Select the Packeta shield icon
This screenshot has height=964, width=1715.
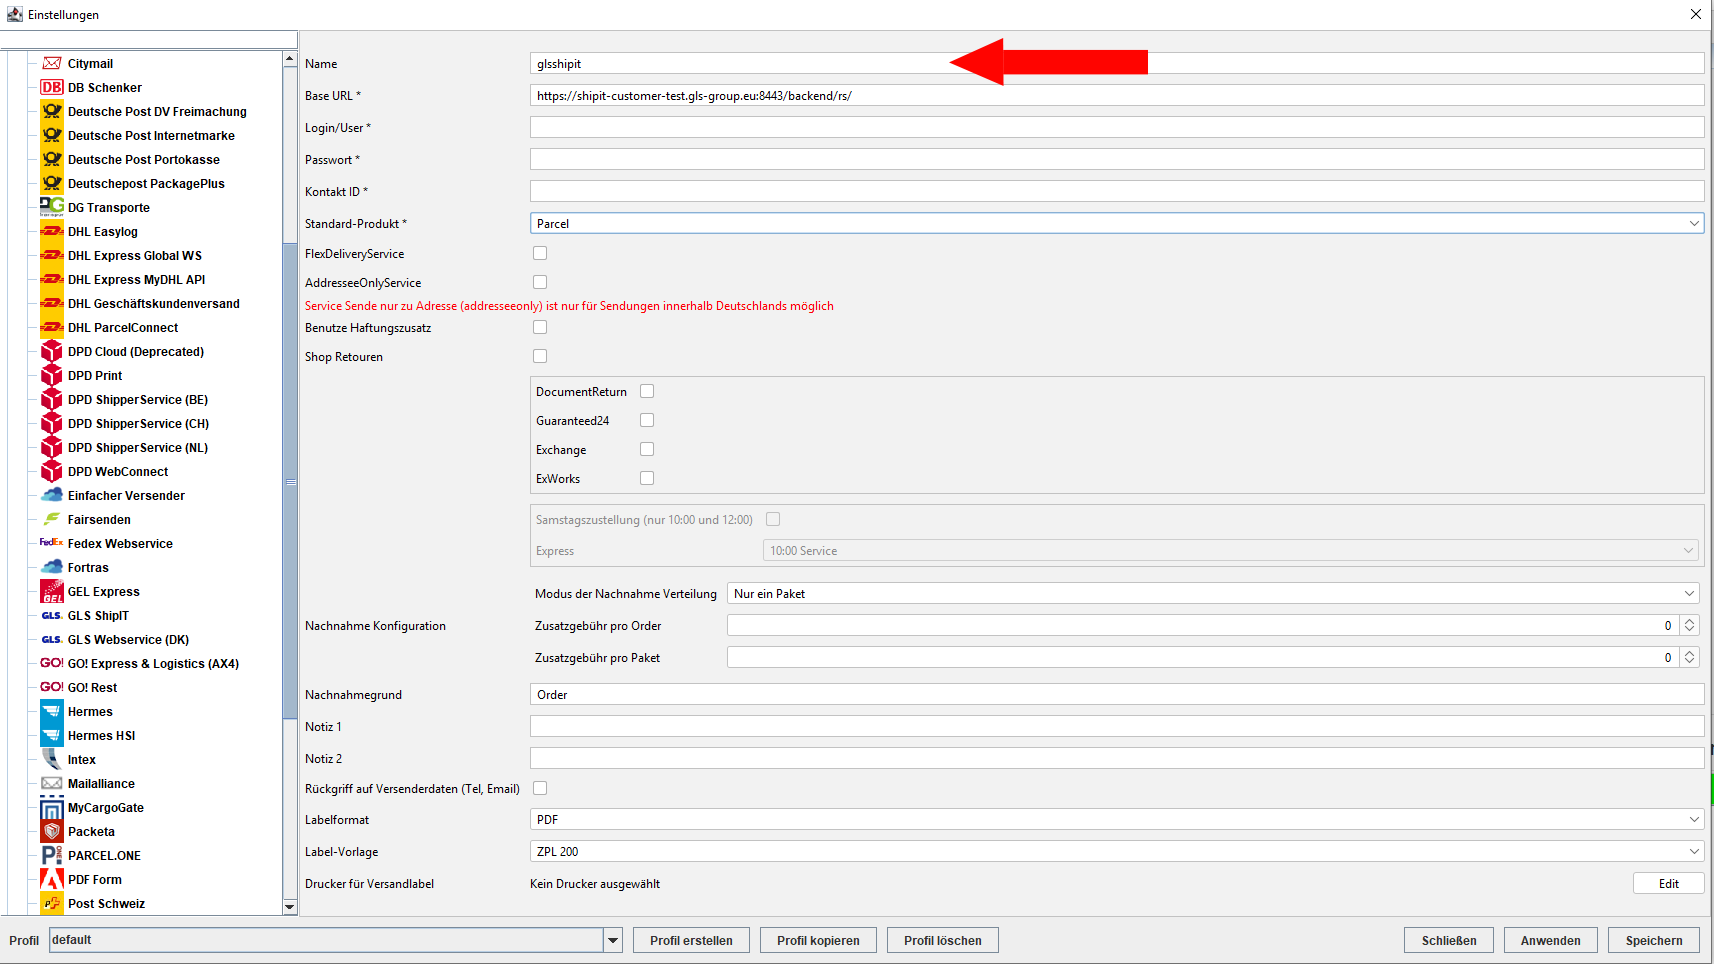[52, 831]
